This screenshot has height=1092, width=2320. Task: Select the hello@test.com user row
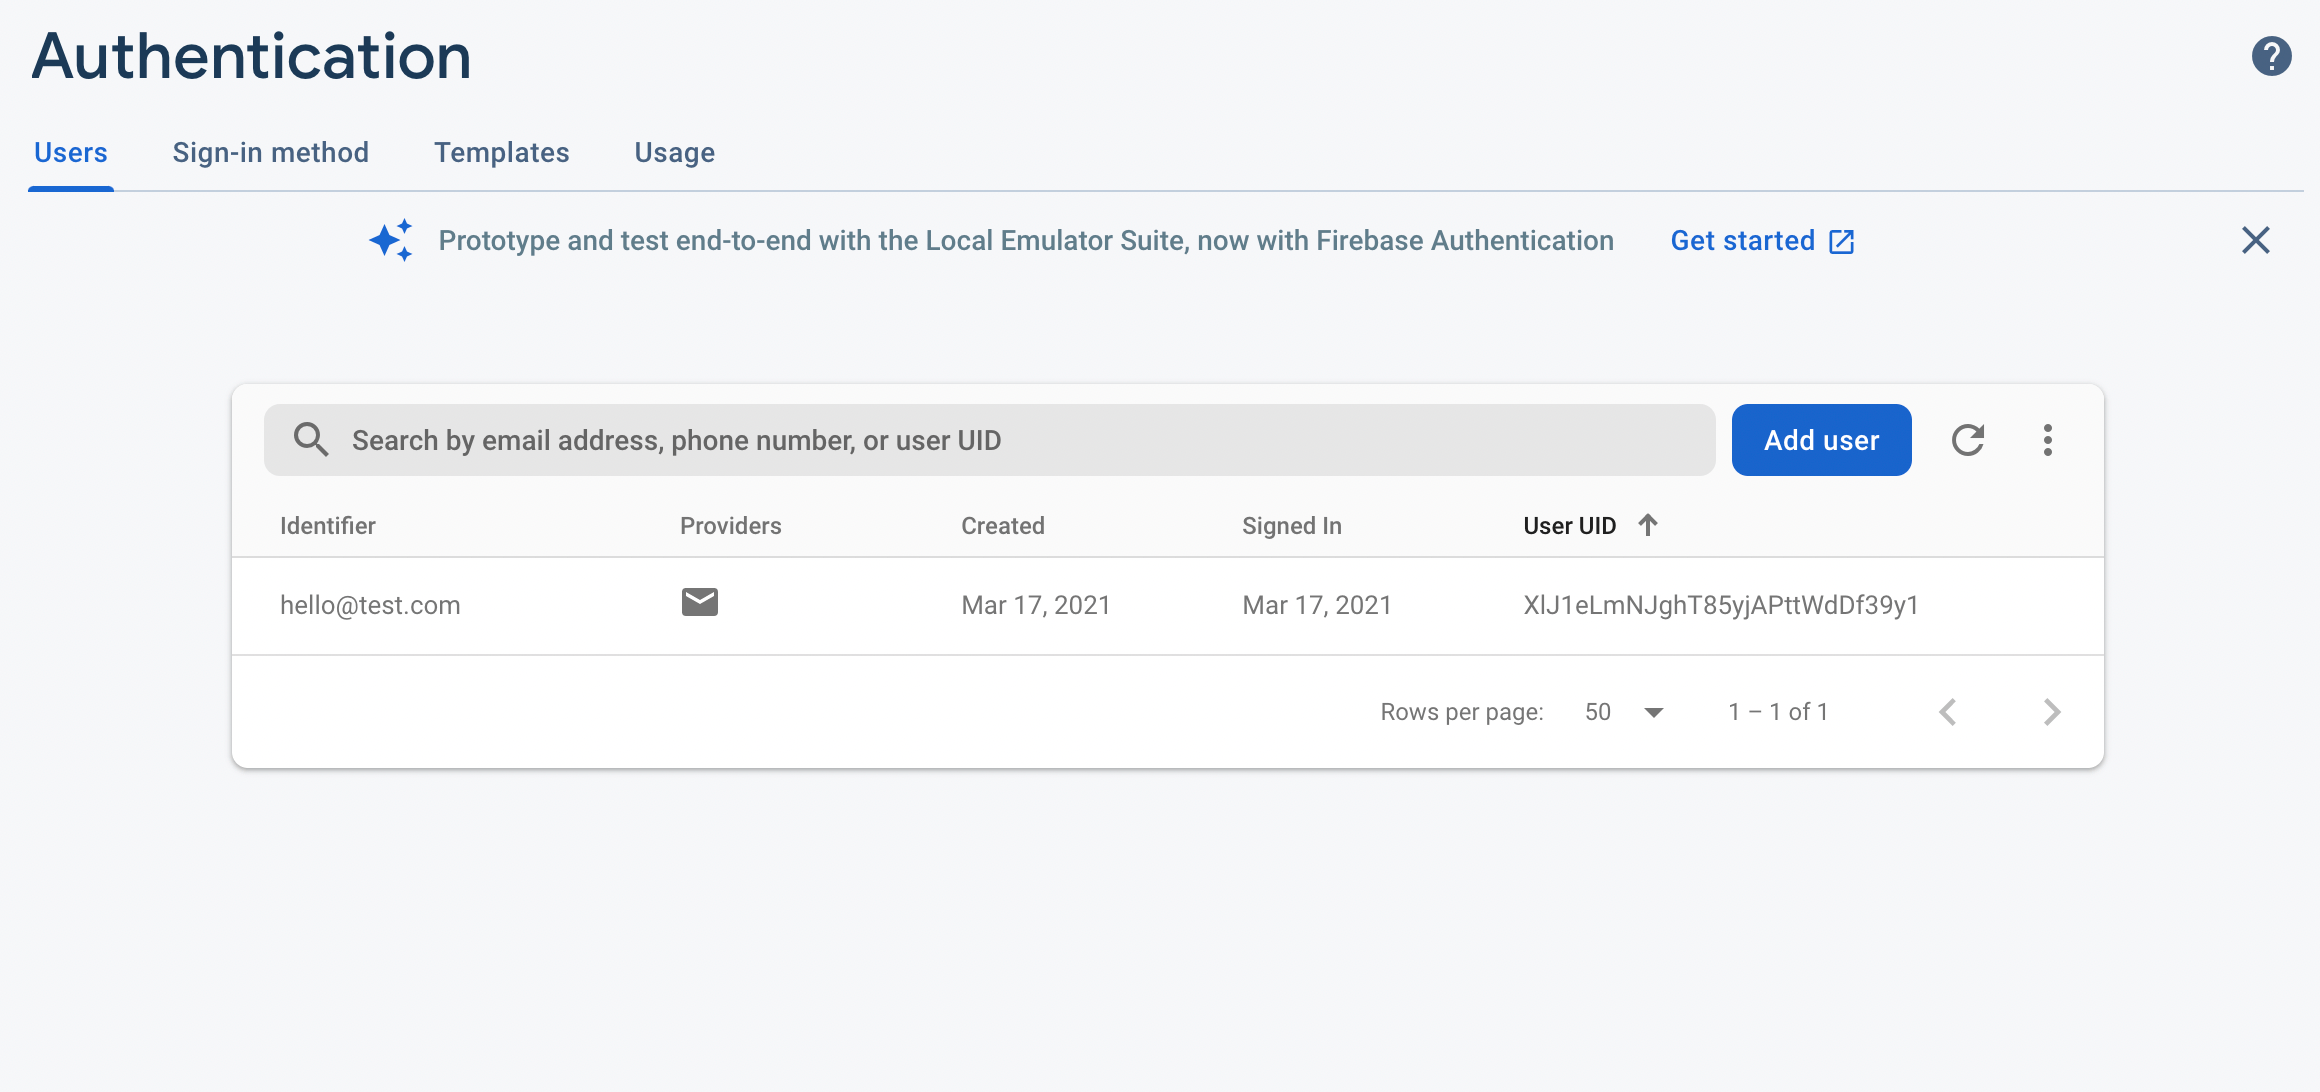click(370, 605)
